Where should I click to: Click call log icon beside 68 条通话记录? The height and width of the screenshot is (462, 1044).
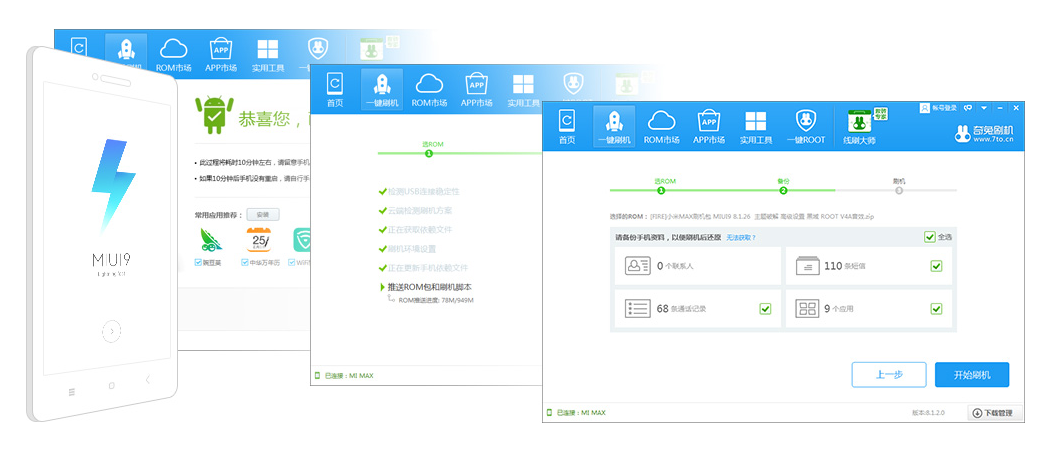point(637,308)
